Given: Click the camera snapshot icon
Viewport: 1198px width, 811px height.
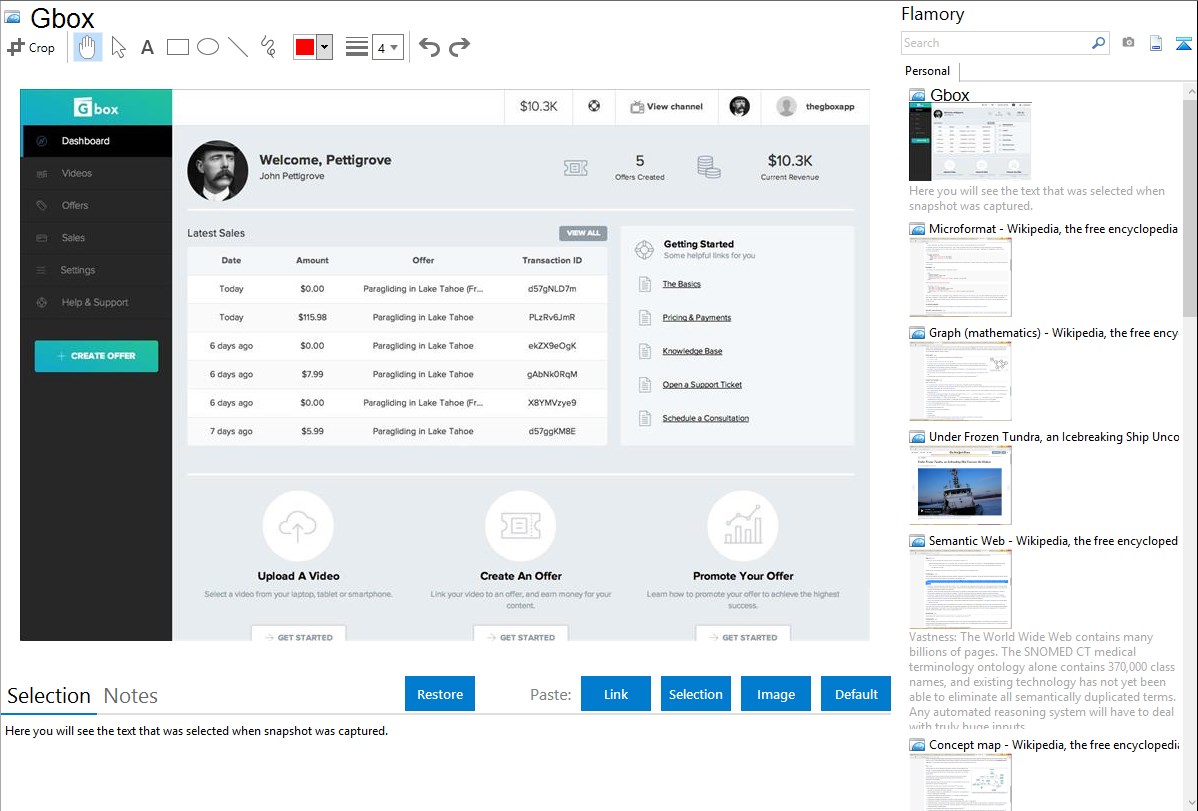Looking at the screenshot, I should [1128, 43].
